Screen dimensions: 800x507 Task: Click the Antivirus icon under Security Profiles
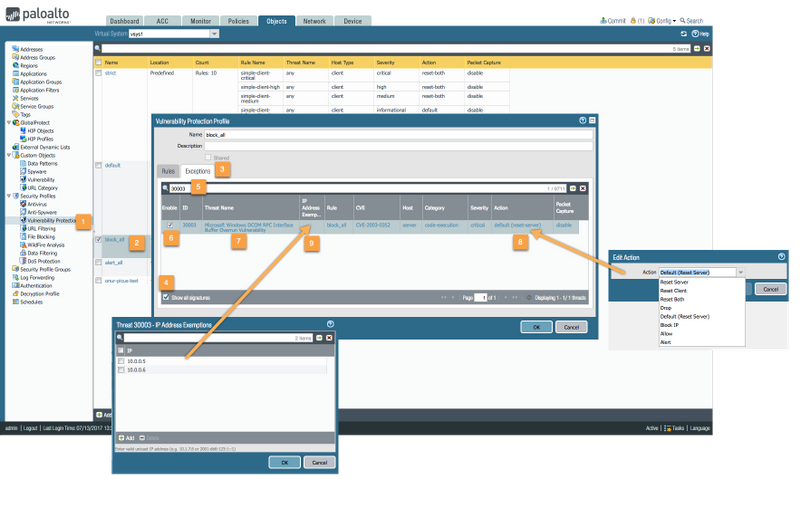23,204
